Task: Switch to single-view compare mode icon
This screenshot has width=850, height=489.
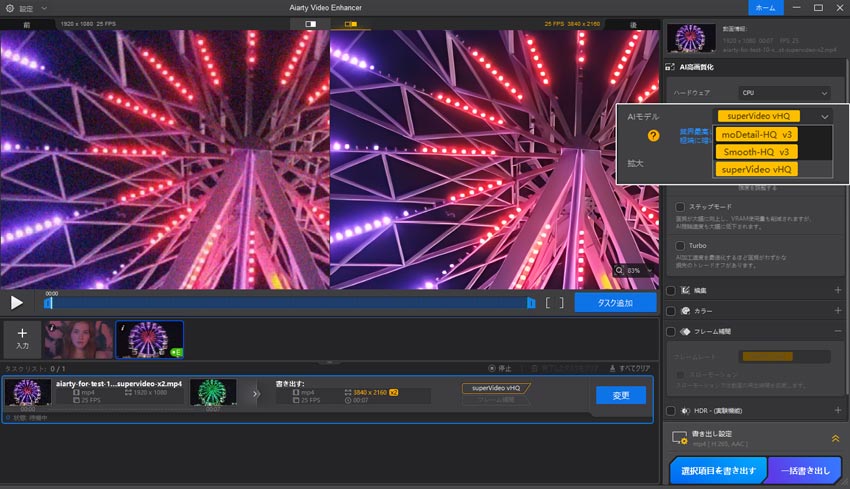Action: click(311, 24)
